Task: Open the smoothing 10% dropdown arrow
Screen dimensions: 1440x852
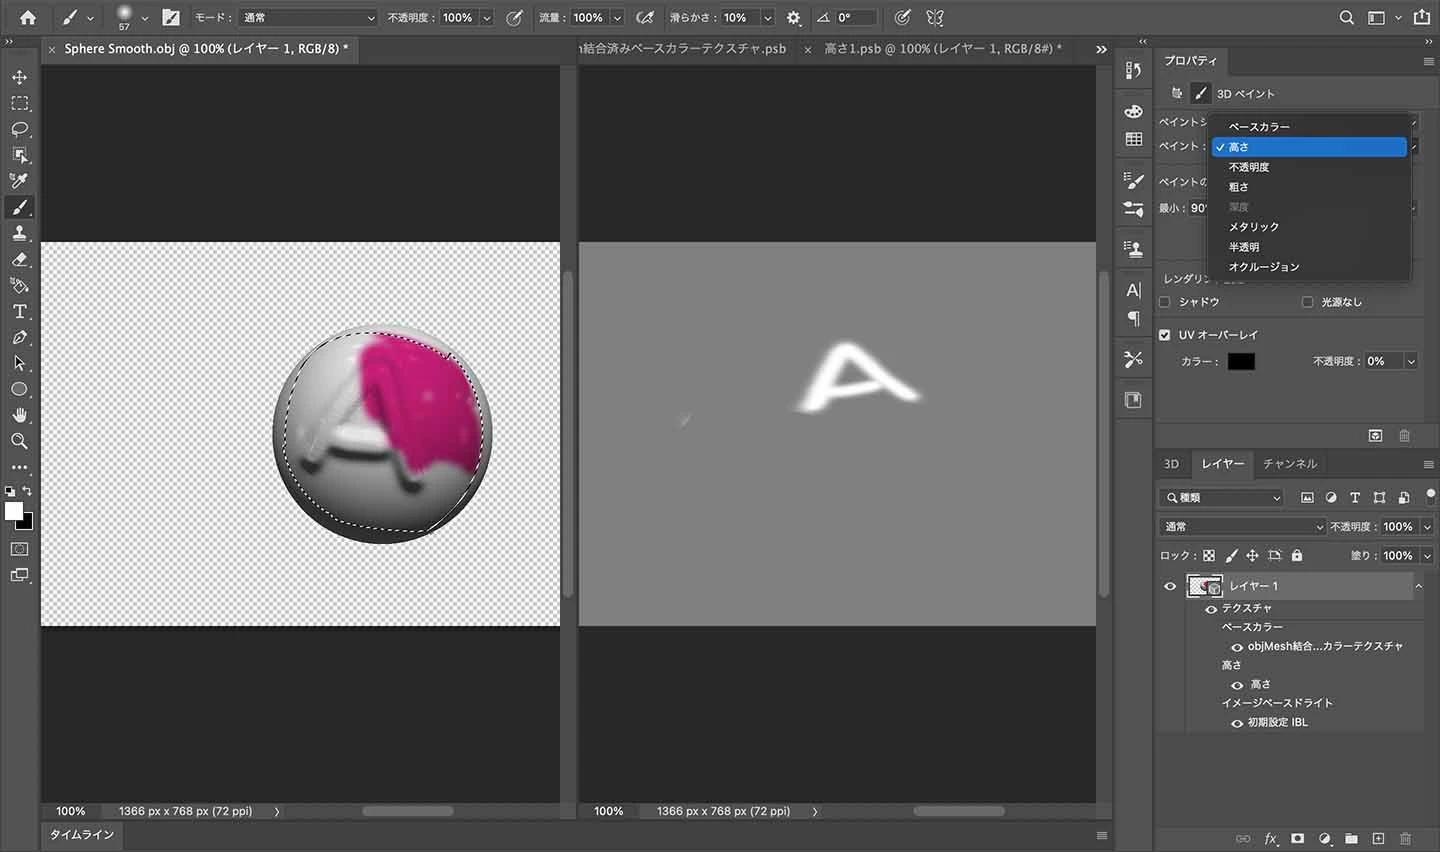Action: 767,18
